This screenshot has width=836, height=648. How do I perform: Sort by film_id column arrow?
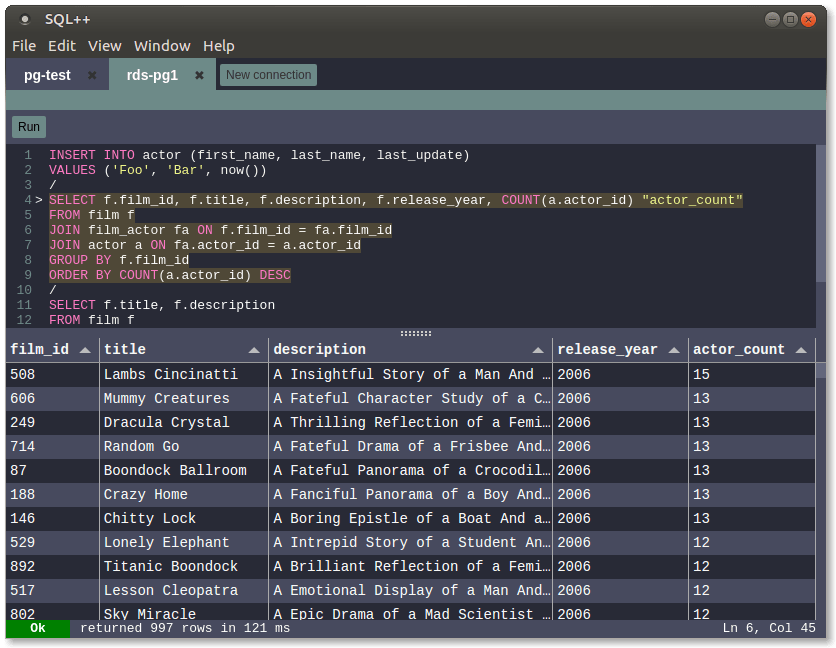pyautogui.click(x=85, y=350)
